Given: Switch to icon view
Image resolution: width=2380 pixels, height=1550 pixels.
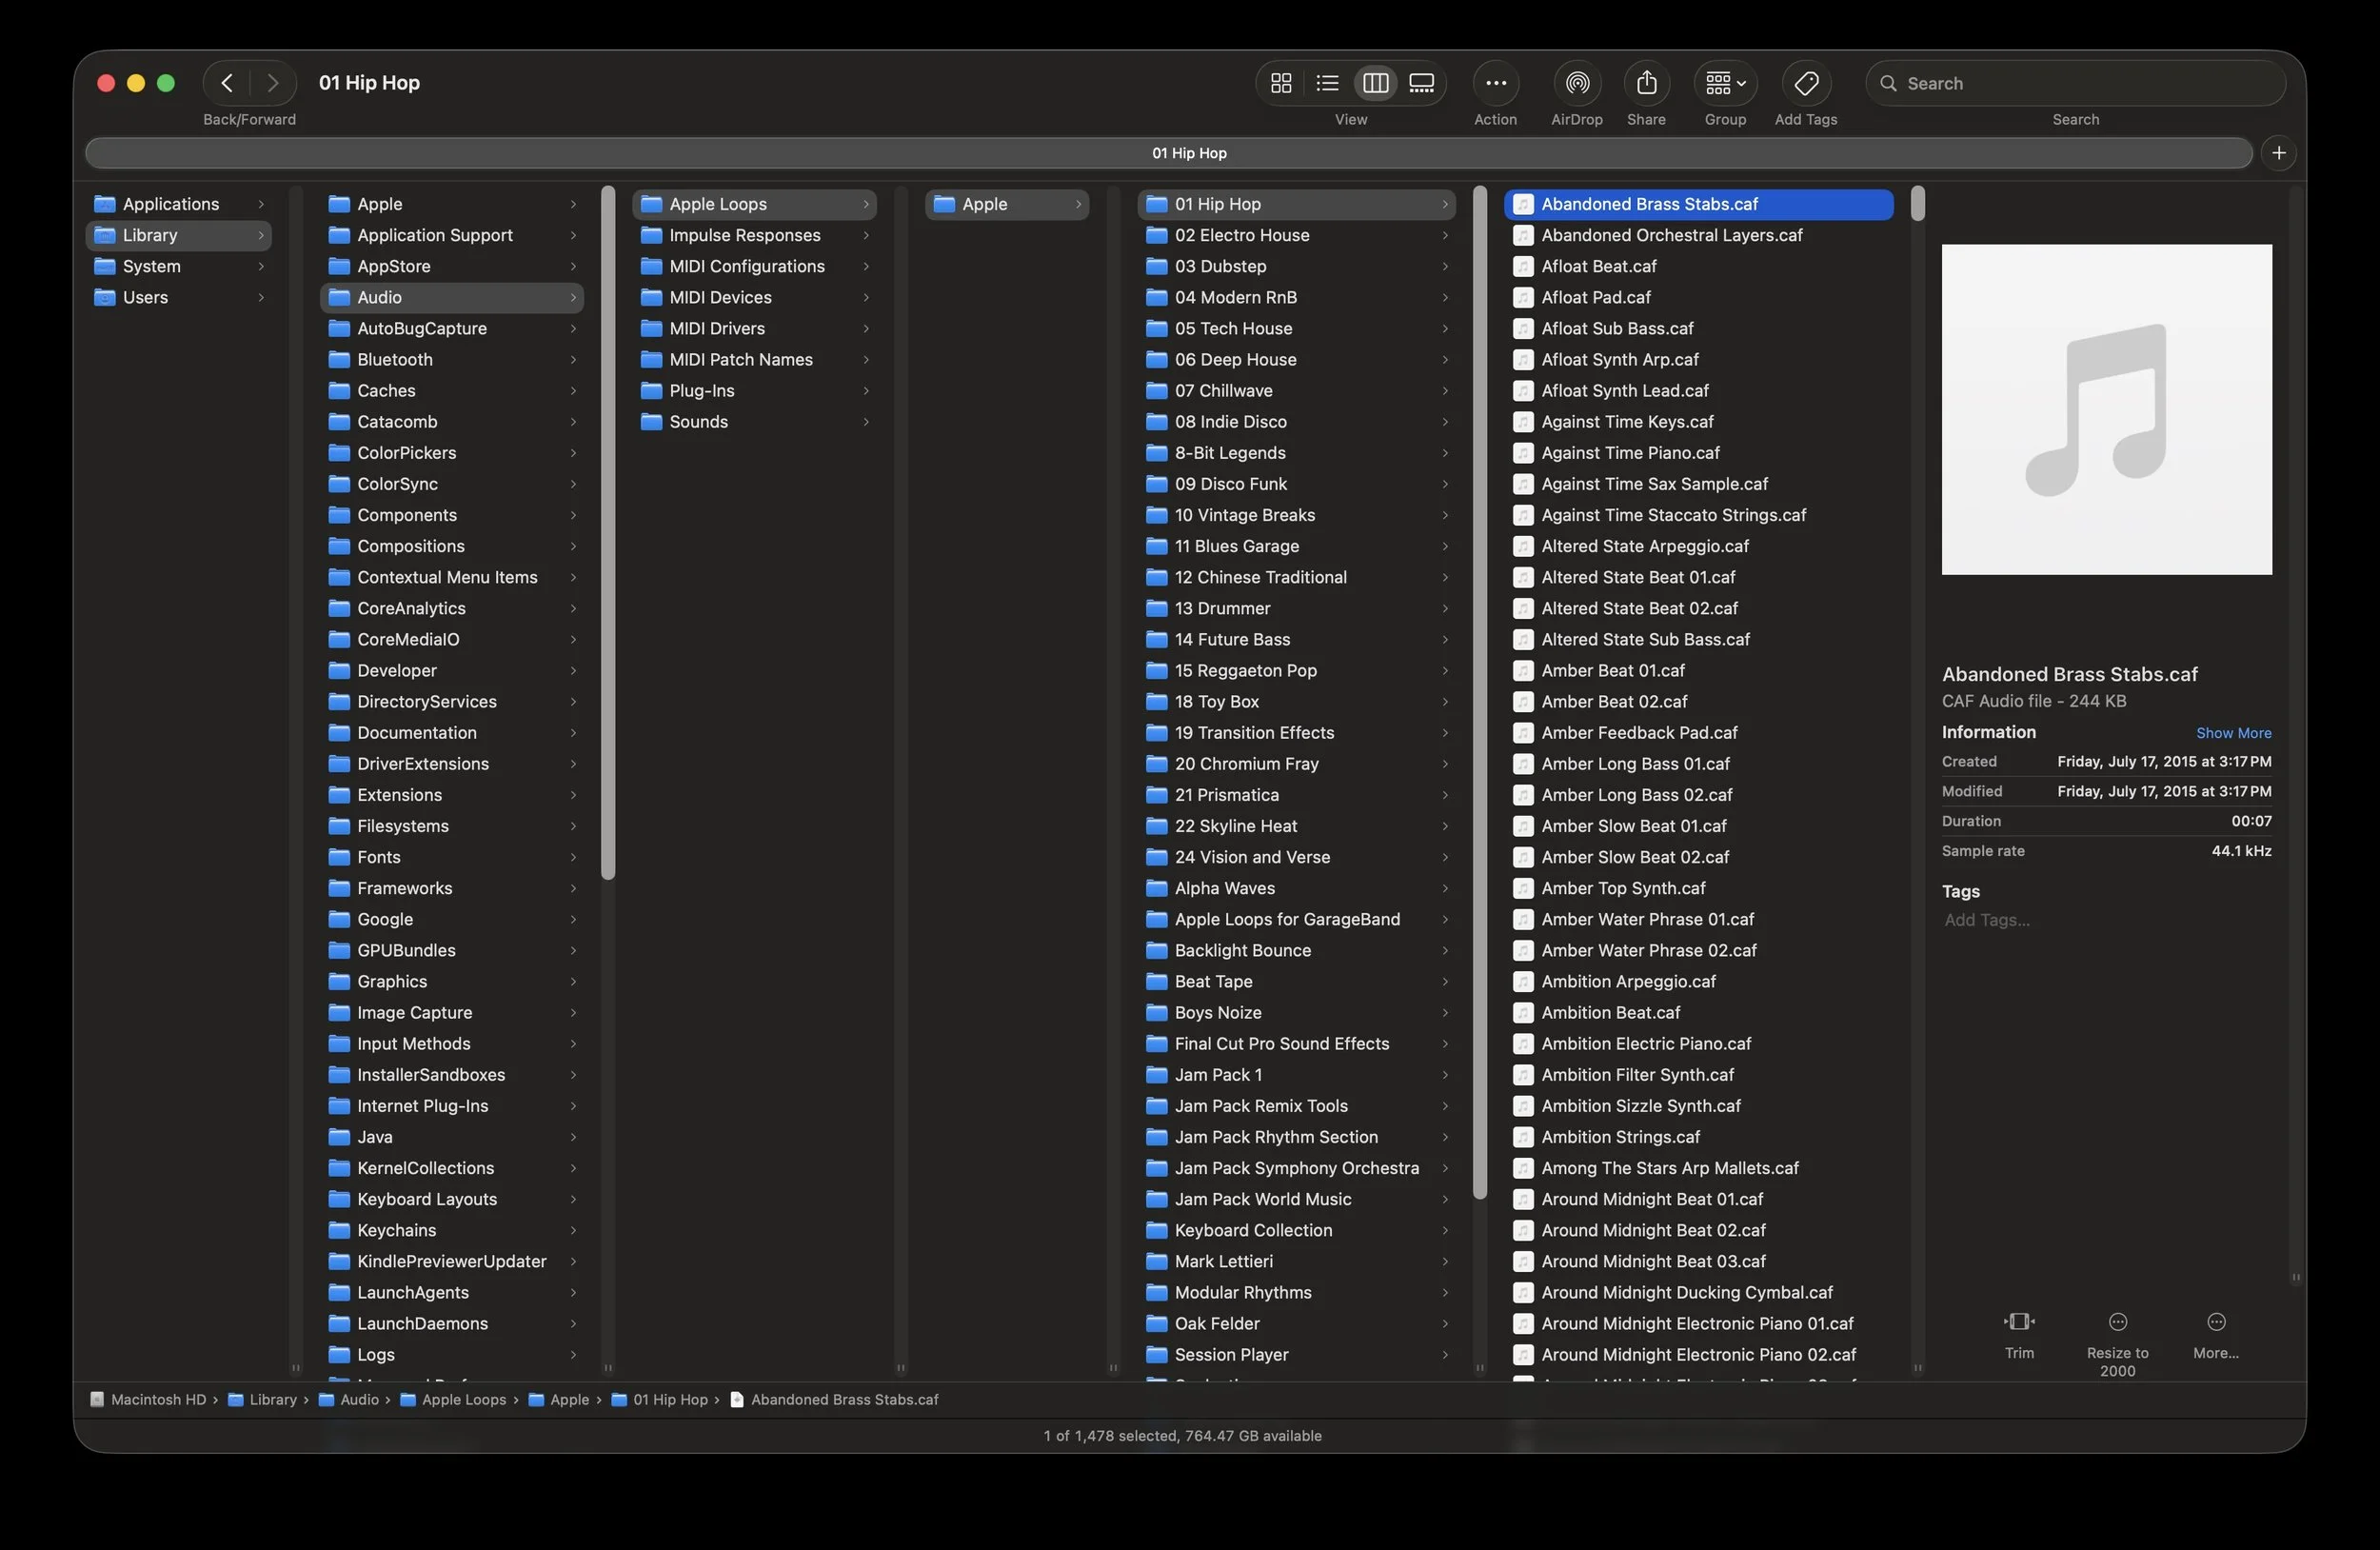Looking at the screenshot, I should coord(1280,83).
